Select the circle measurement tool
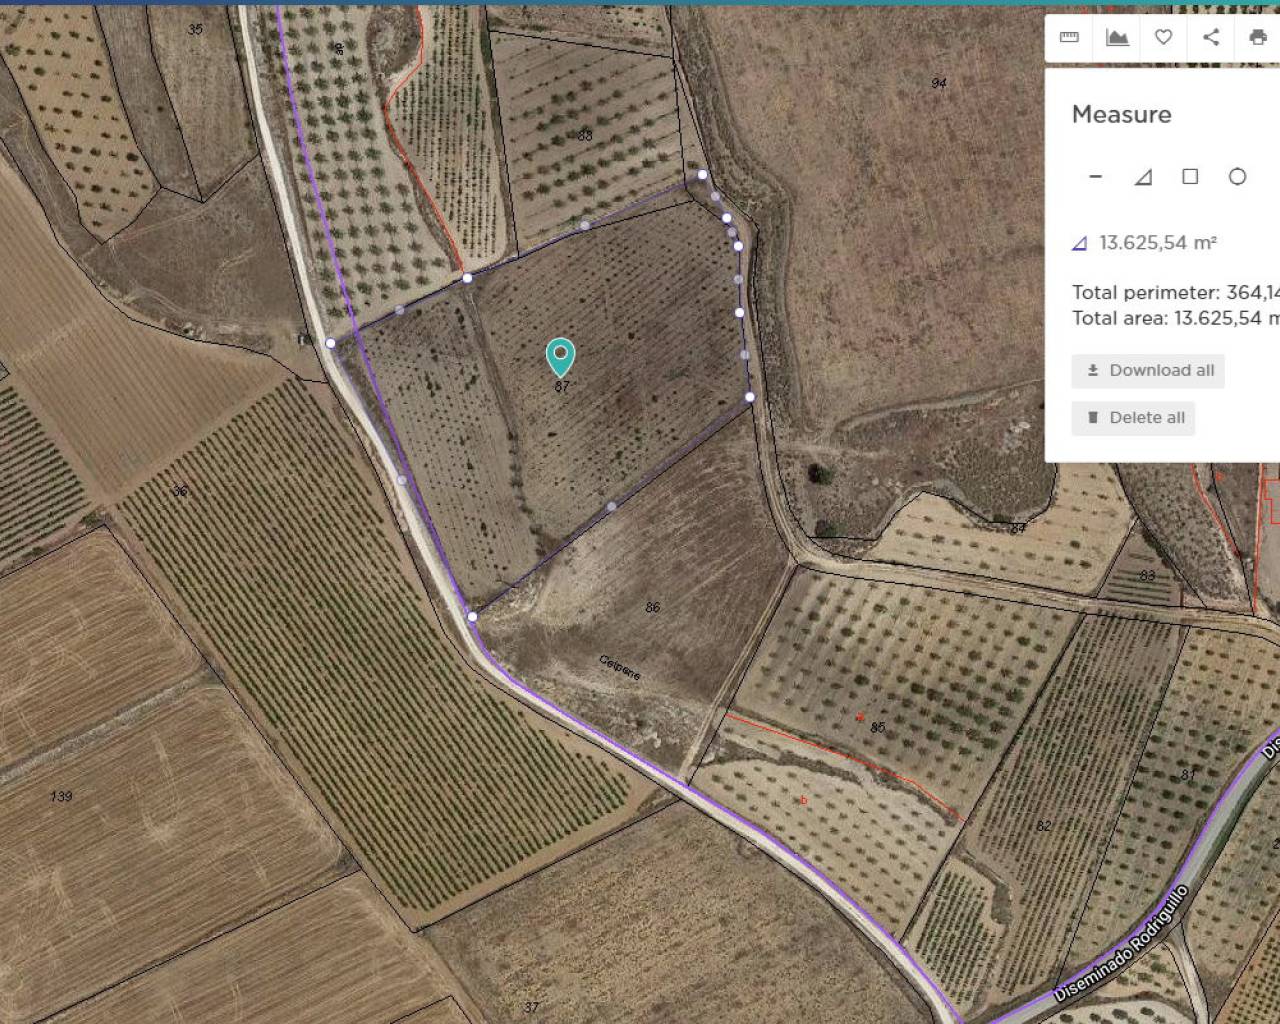The height and width of the screenshot is (1024, 1280). [x=1237, y=177]
